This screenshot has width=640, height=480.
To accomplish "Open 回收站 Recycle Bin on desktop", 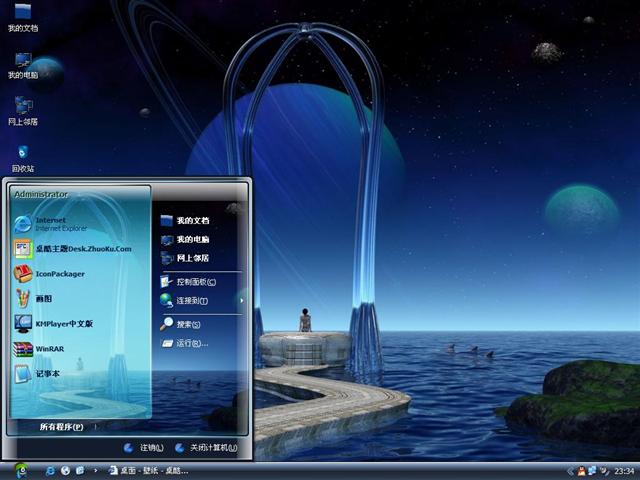I will pos(22,157).
